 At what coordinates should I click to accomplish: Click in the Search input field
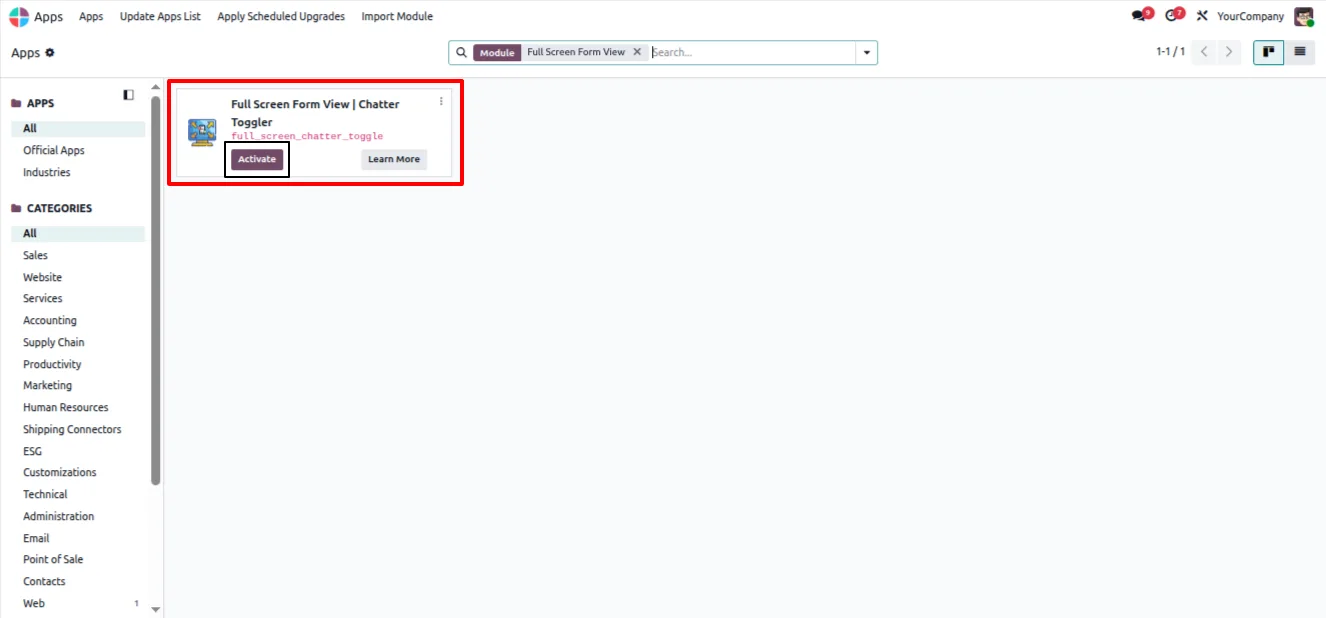tap(752, 52)
